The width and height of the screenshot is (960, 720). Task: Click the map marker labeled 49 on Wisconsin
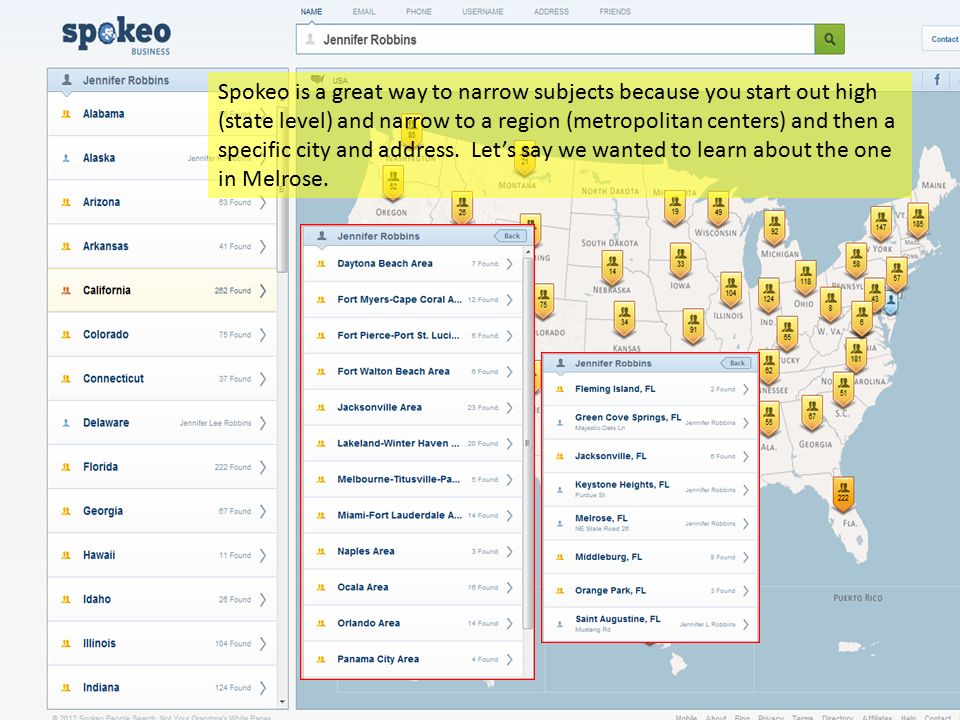(718, 208)
